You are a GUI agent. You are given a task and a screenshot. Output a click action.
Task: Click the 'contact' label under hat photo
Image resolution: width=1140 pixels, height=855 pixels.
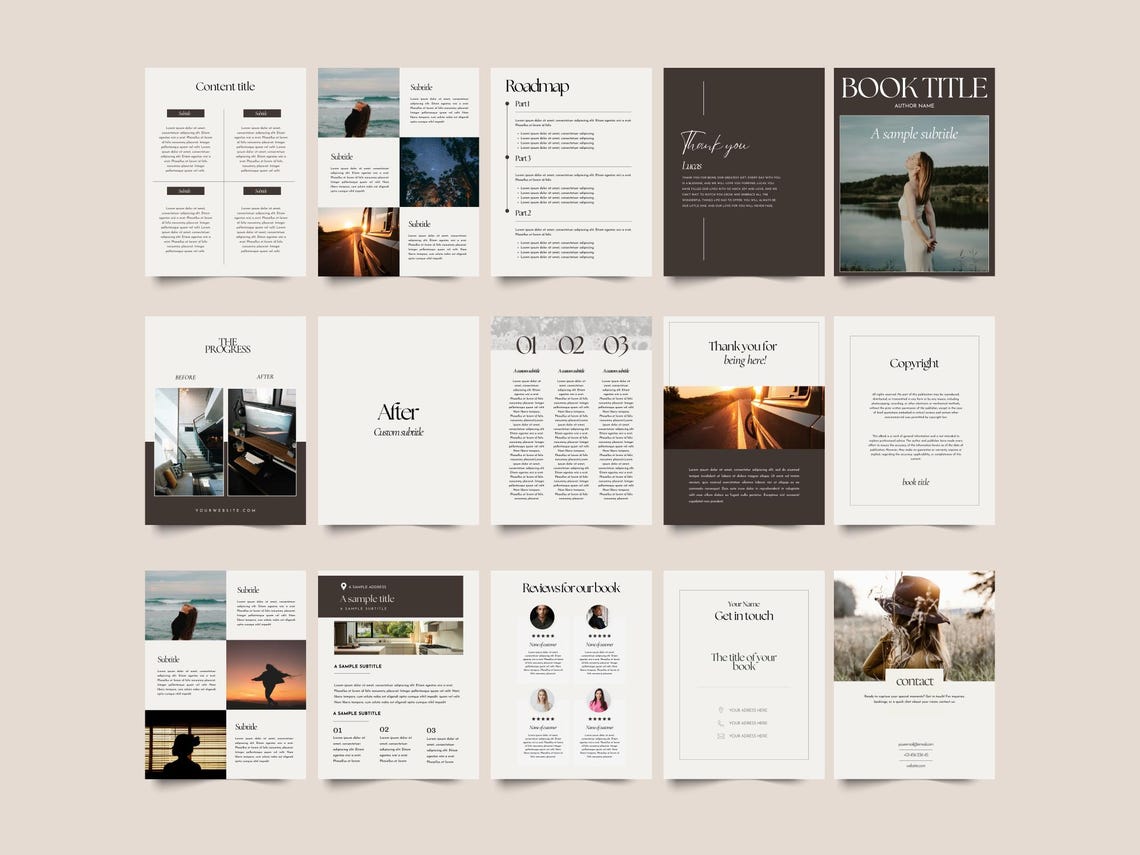click(x=915, y=681)
